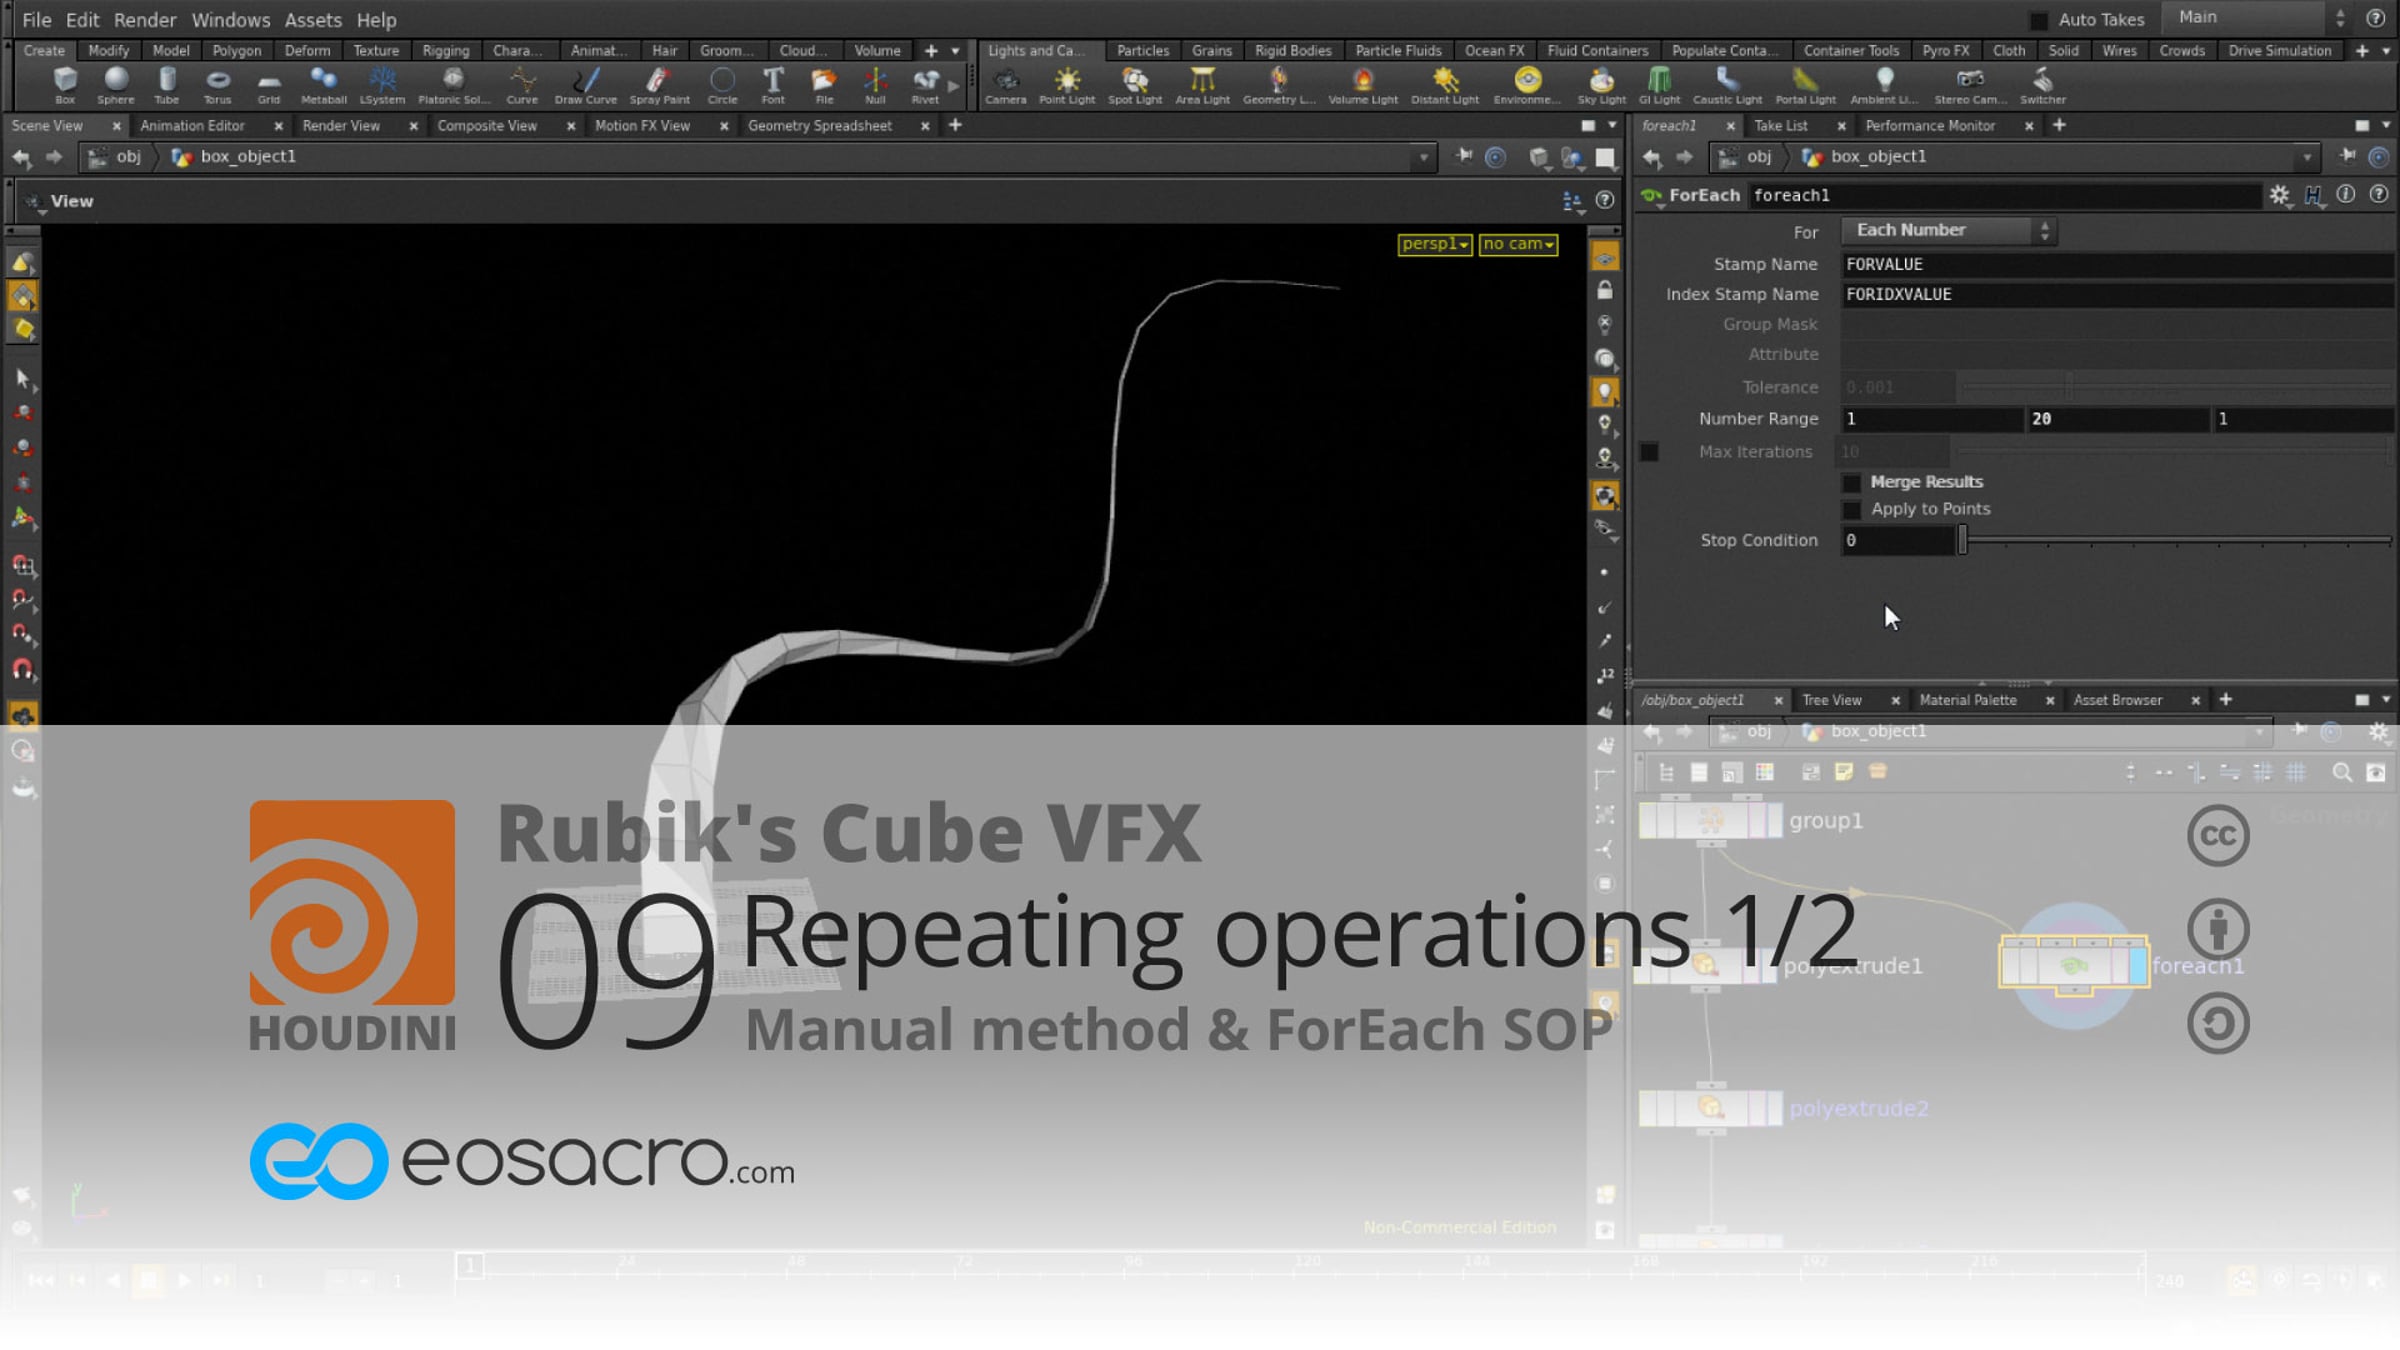Click the Stamp Name FORVALUE field
The image size is (2400, 1350).
click(x=2115, y=264)
